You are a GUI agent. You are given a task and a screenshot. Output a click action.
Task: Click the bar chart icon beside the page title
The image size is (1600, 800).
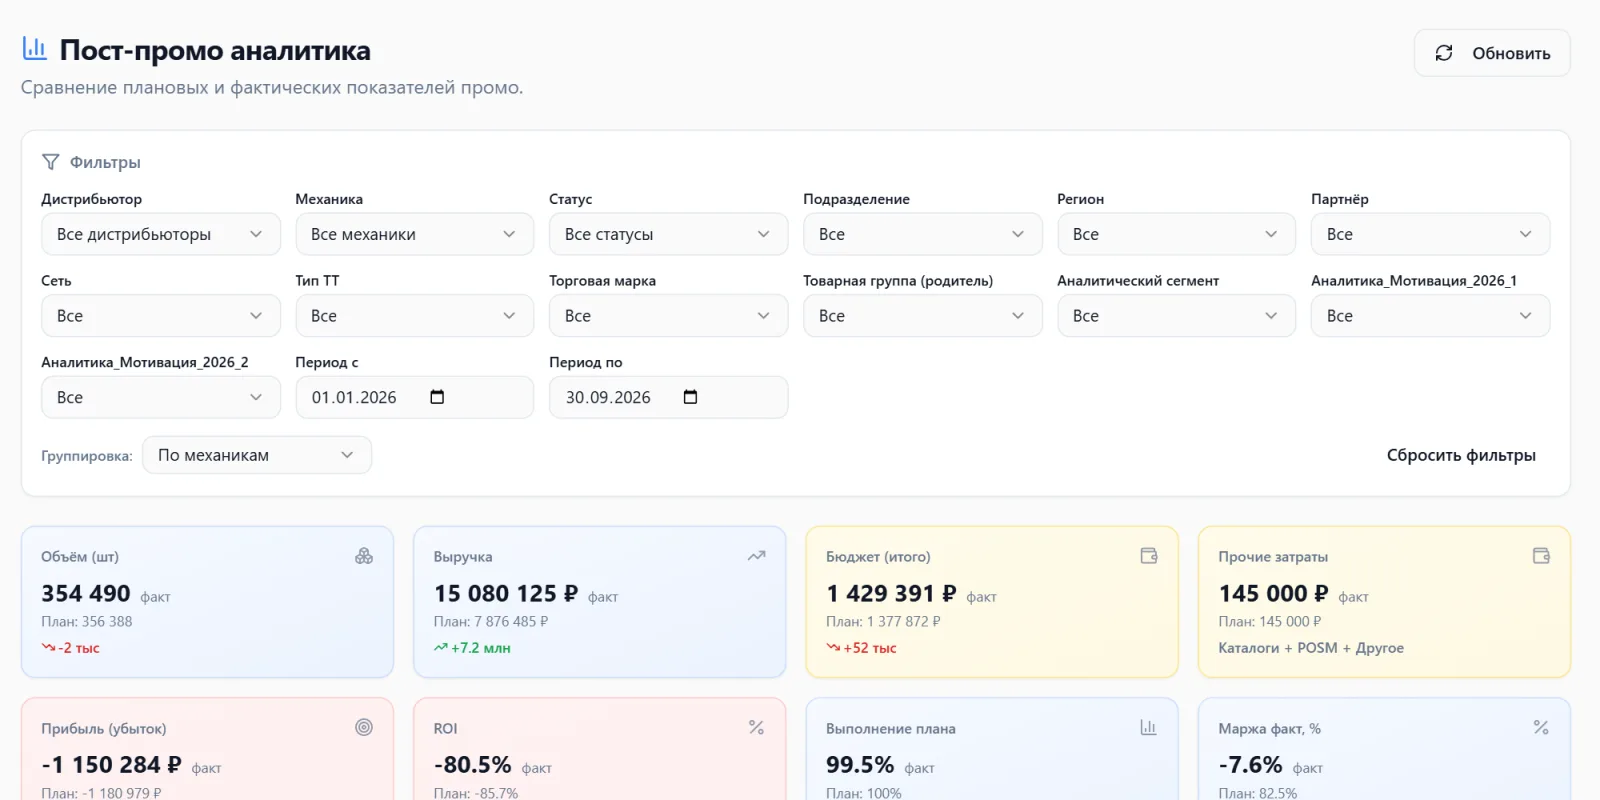click(35, 48)
